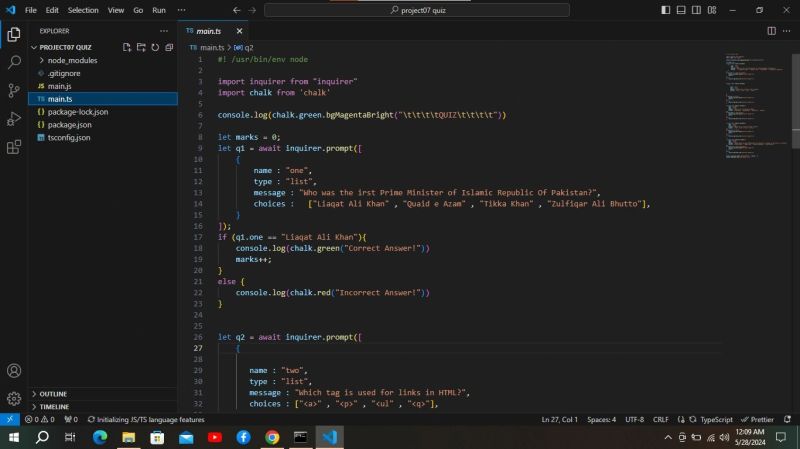Image resolution: width=800 pixels, height=449 pixels.
Task: Go back in navigation history
Action: point(236,10)
